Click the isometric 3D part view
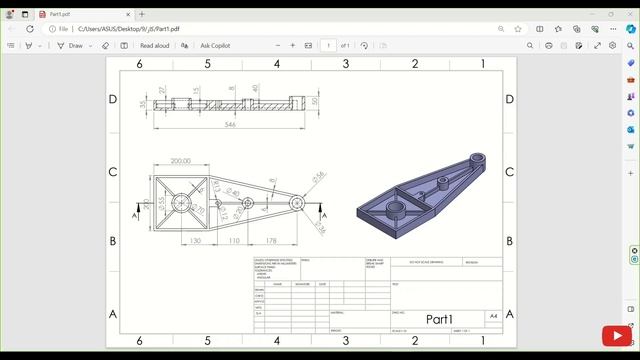 (x=421, y=196)
